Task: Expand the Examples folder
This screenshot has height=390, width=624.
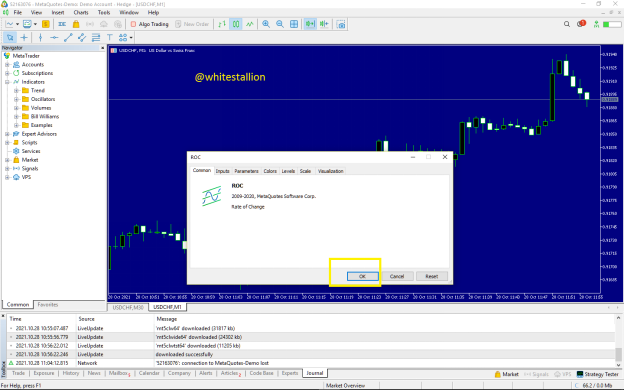Action: [16, 125]
